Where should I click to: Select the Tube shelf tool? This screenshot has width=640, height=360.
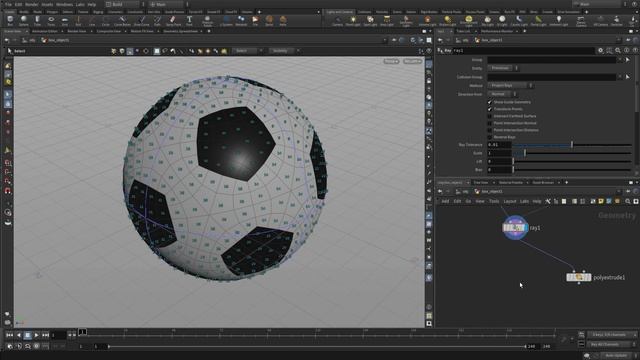pos(37,21)
